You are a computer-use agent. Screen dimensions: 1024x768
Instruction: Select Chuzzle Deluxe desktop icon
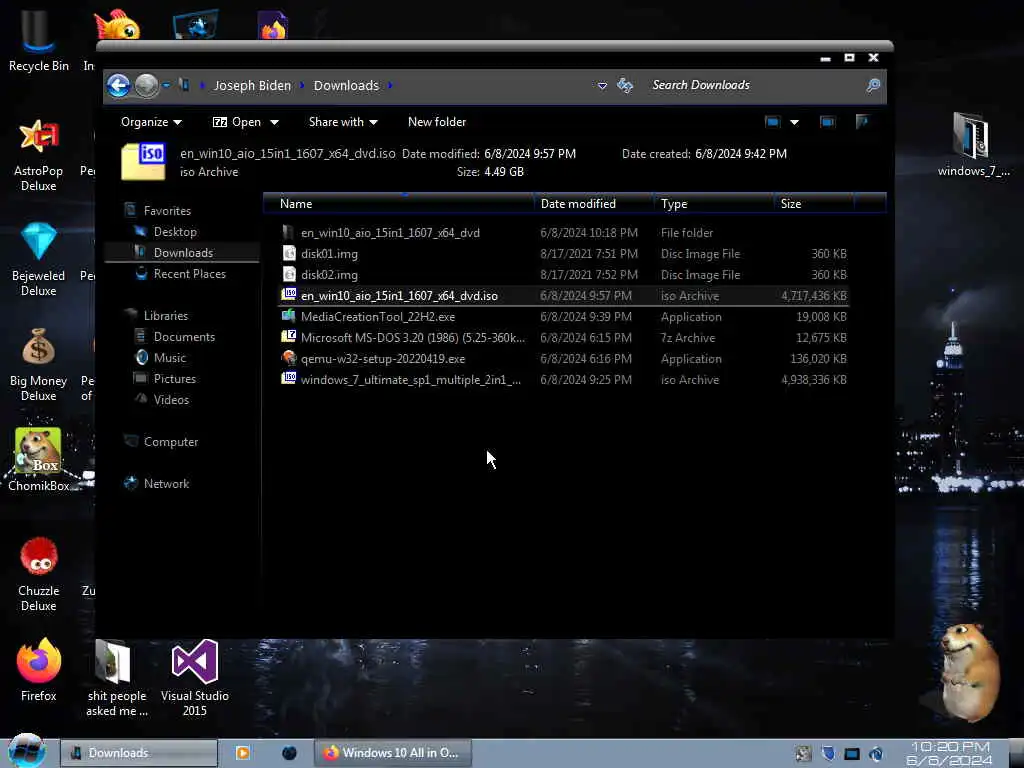pyautogui.click(x=39, y=575)
